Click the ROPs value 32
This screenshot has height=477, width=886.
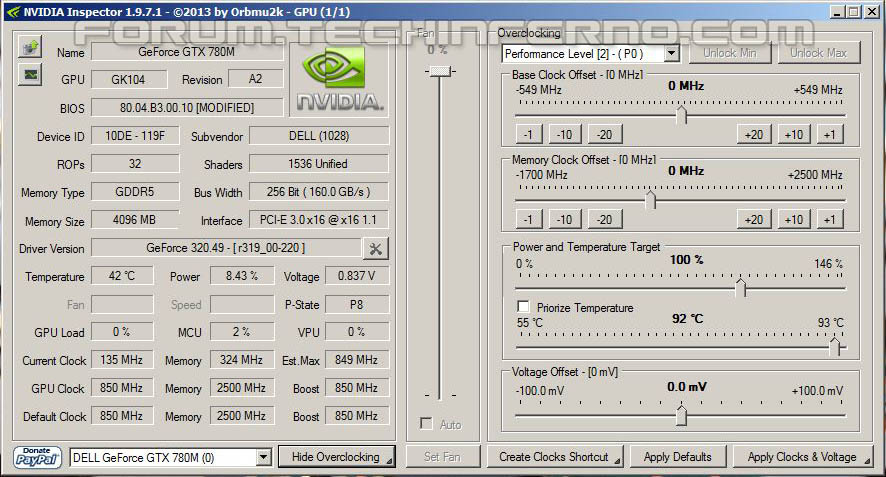click(x=135, y=164)
